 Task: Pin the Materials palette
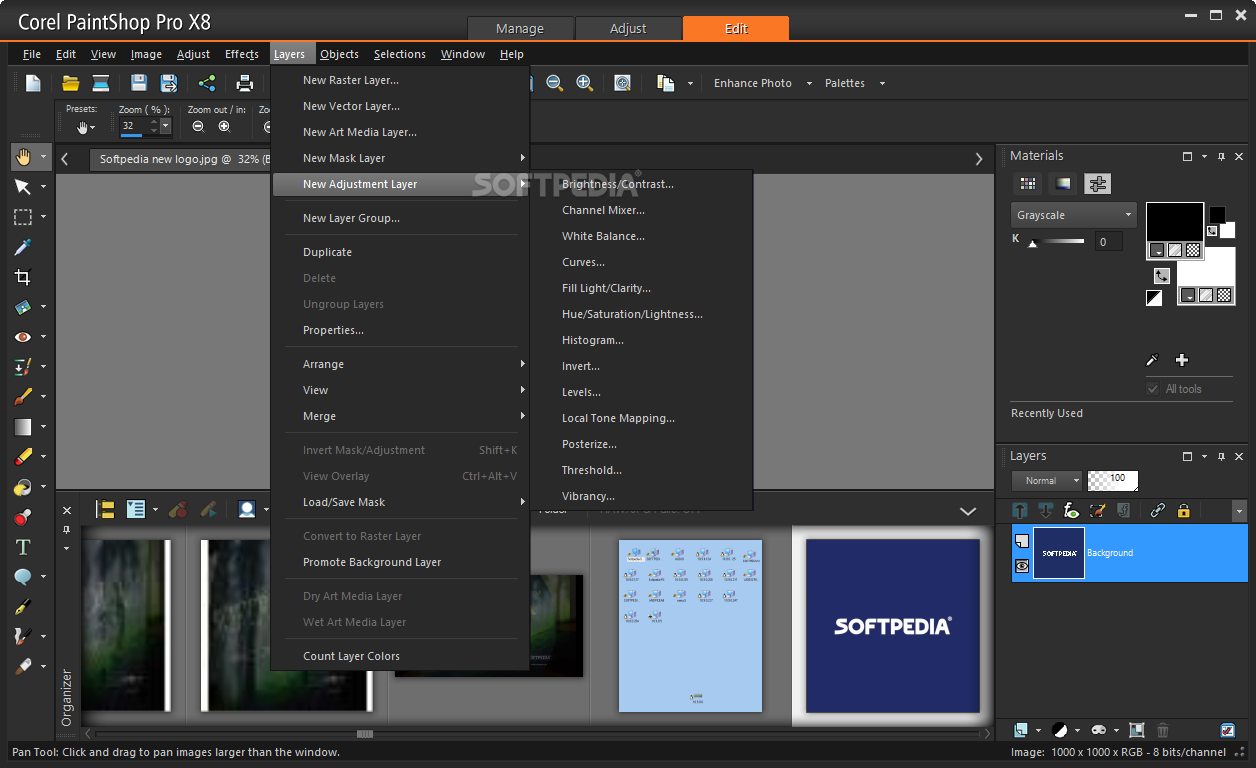pos(1221,157)
